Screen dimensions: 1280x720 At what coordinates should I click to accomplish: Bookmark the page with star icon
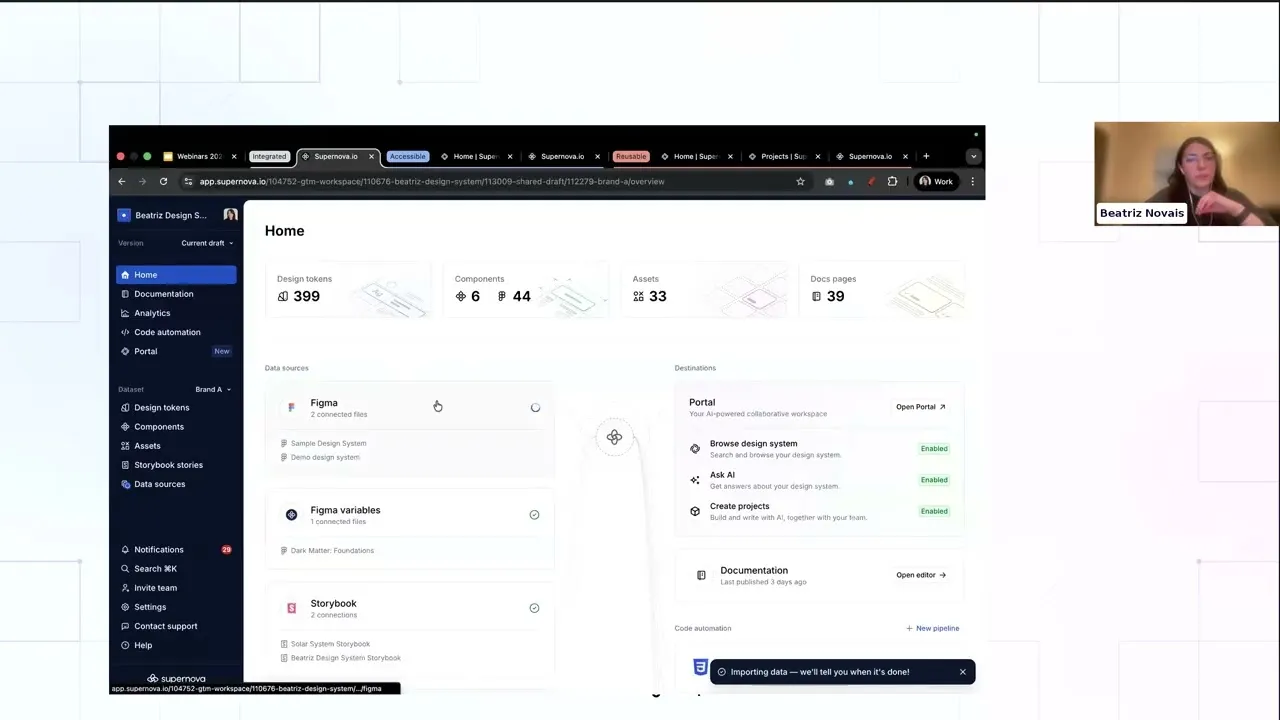click(x=800, y=182)
